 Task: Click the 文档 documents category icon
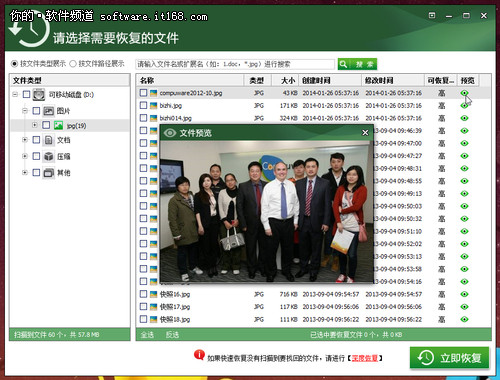tap(49, 140)
